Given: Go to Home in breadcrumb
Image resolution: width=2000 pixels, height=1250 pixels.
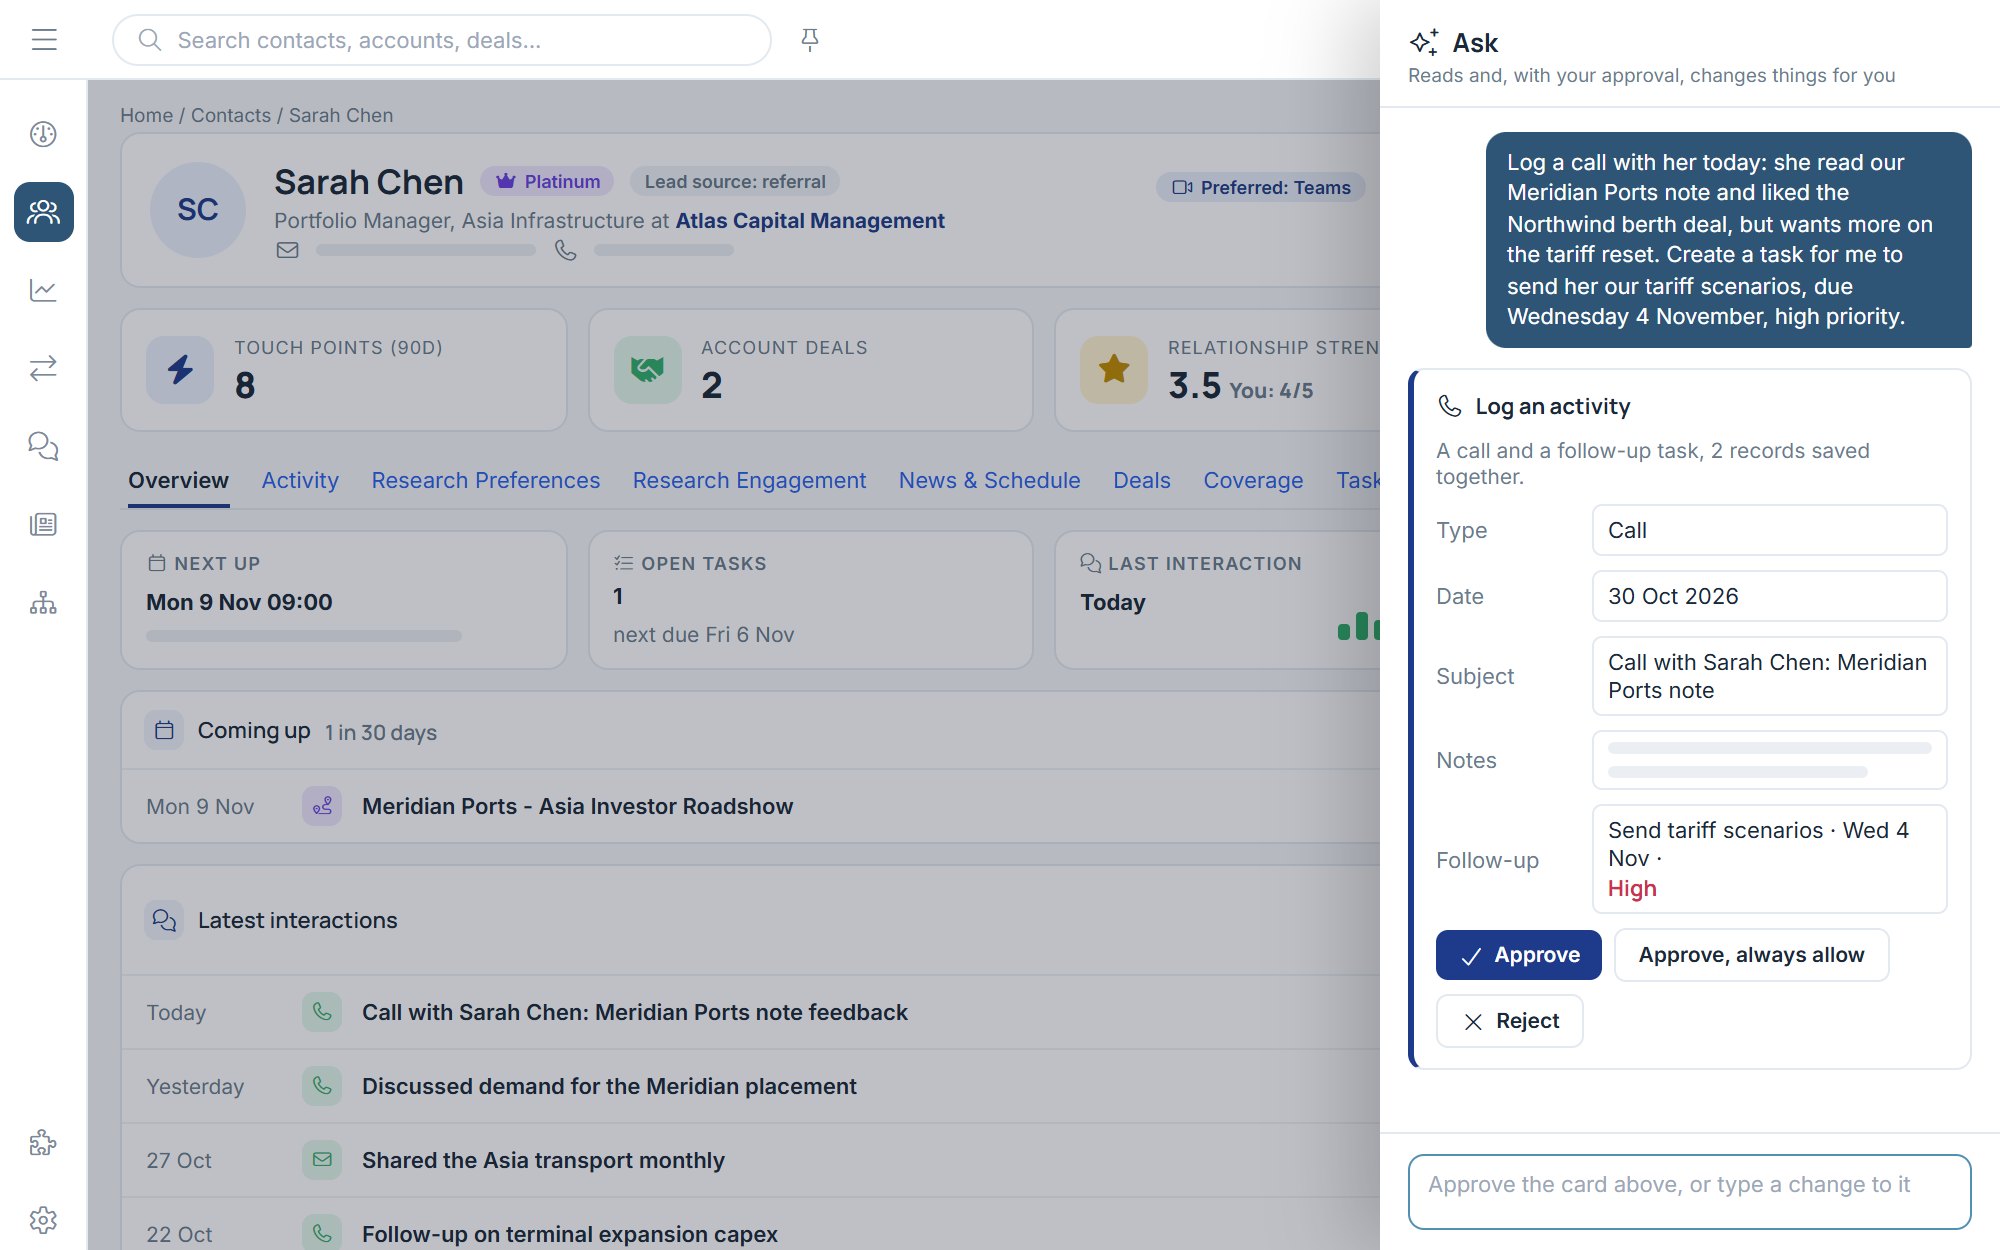Looking at the screenshot, I should (146, 115).
